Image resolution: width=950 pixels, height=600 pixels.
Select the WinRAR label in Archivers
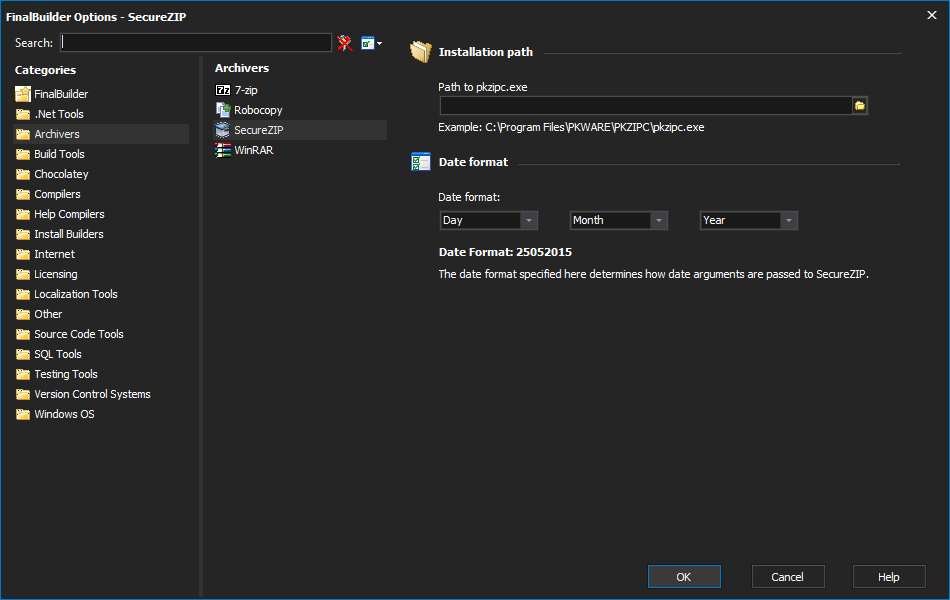254,150
